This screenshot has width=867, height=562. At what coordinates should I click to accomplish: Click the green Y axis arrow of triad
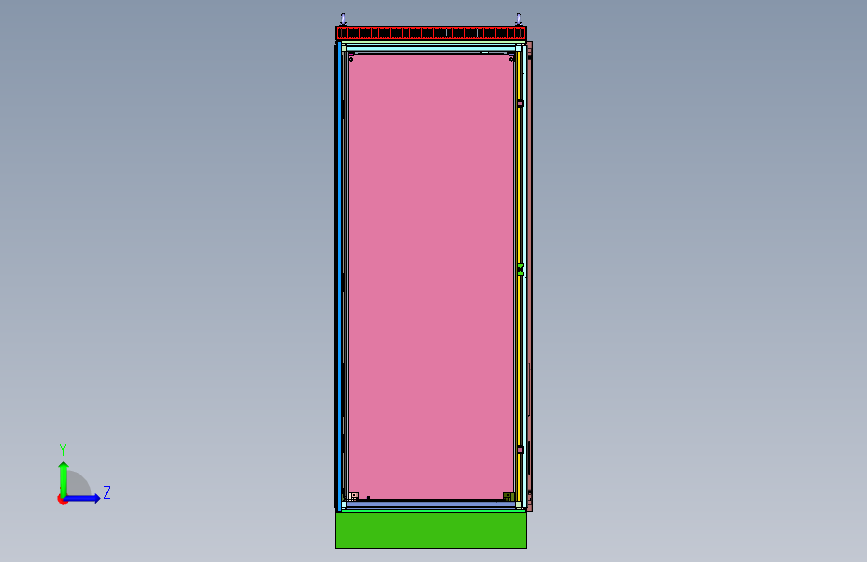(64, 478)
